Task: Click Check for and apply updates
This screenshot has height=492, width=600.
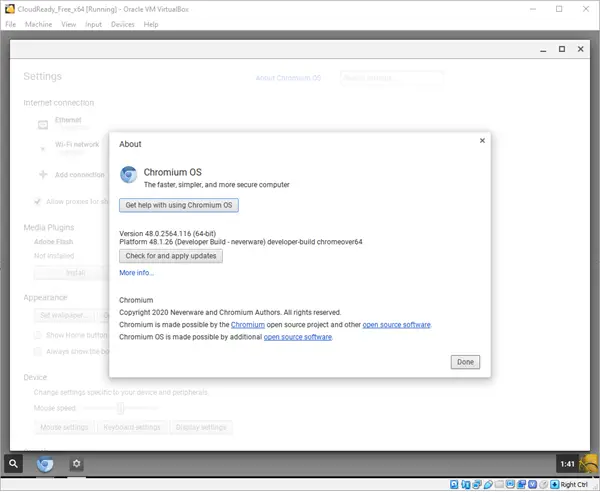Action: click(171, 256)
